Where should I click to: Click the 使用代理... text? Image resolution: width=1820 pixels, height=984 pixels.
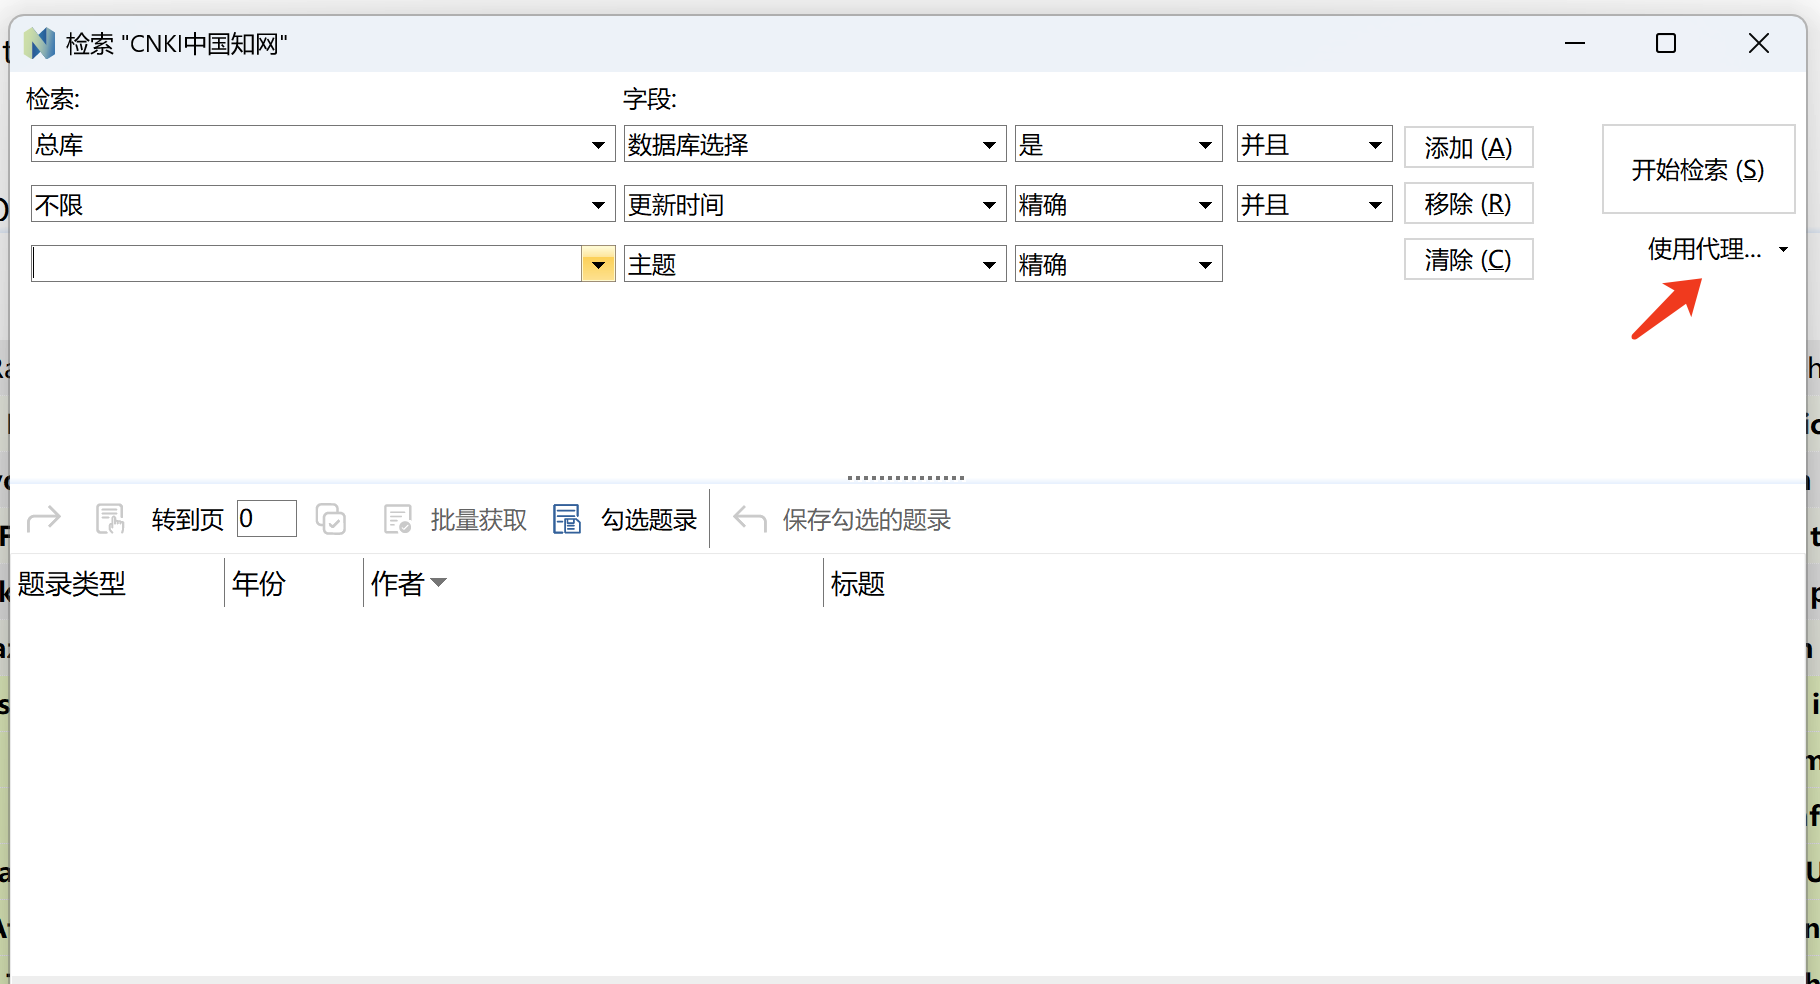pos(1704,249)
